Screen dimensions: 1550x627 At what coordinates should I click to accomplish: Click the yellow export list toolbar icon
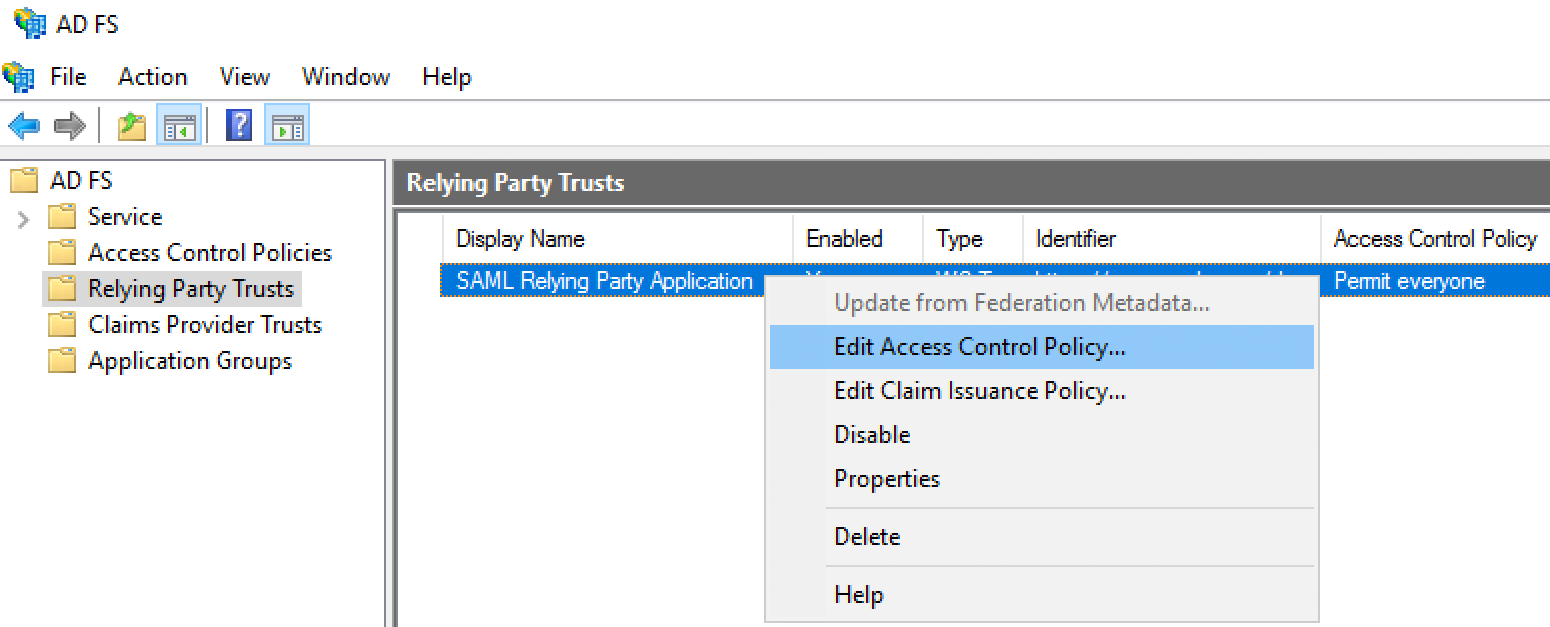pos(131,126)
